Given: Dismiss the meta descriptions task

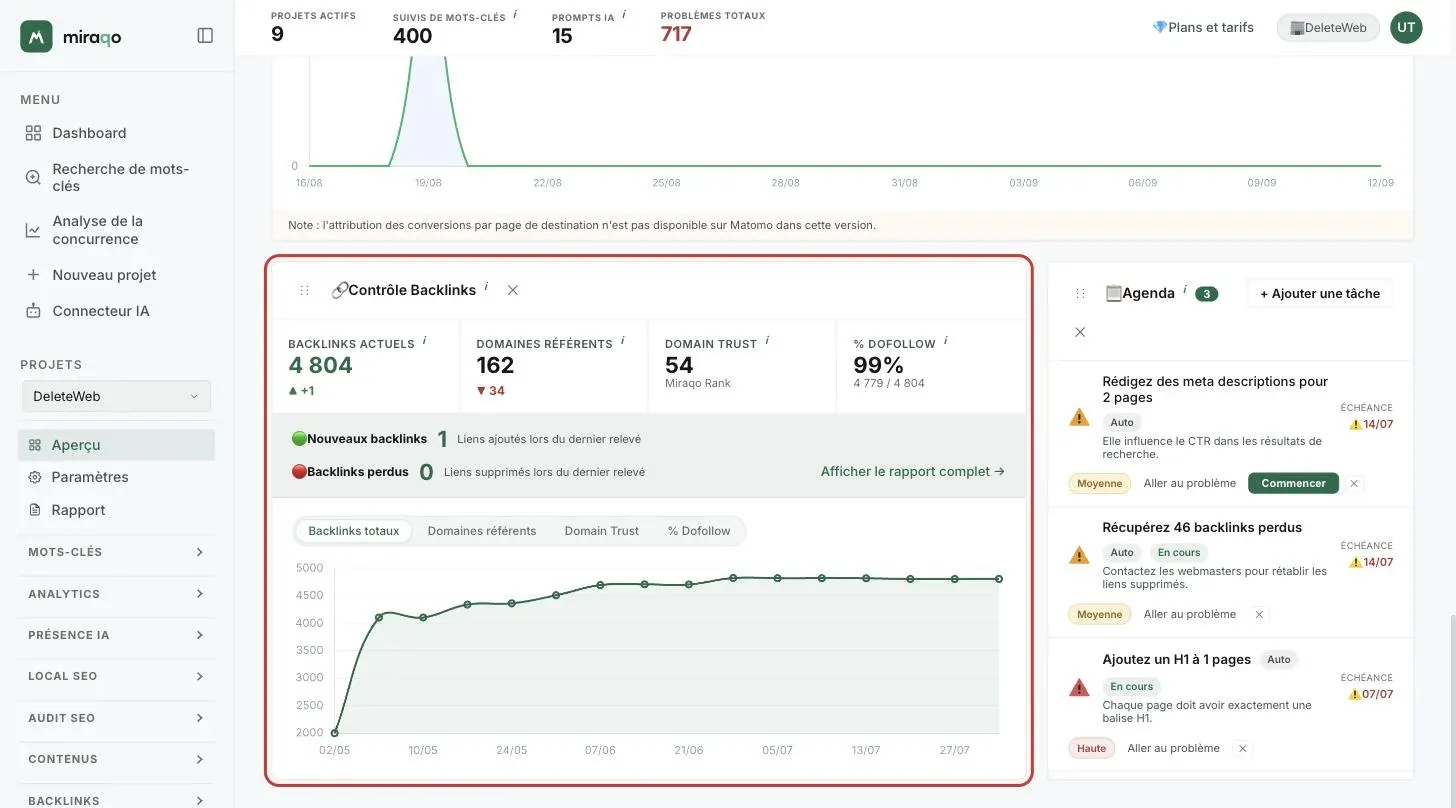Looking at the screenshot, I should [1354, 483].
